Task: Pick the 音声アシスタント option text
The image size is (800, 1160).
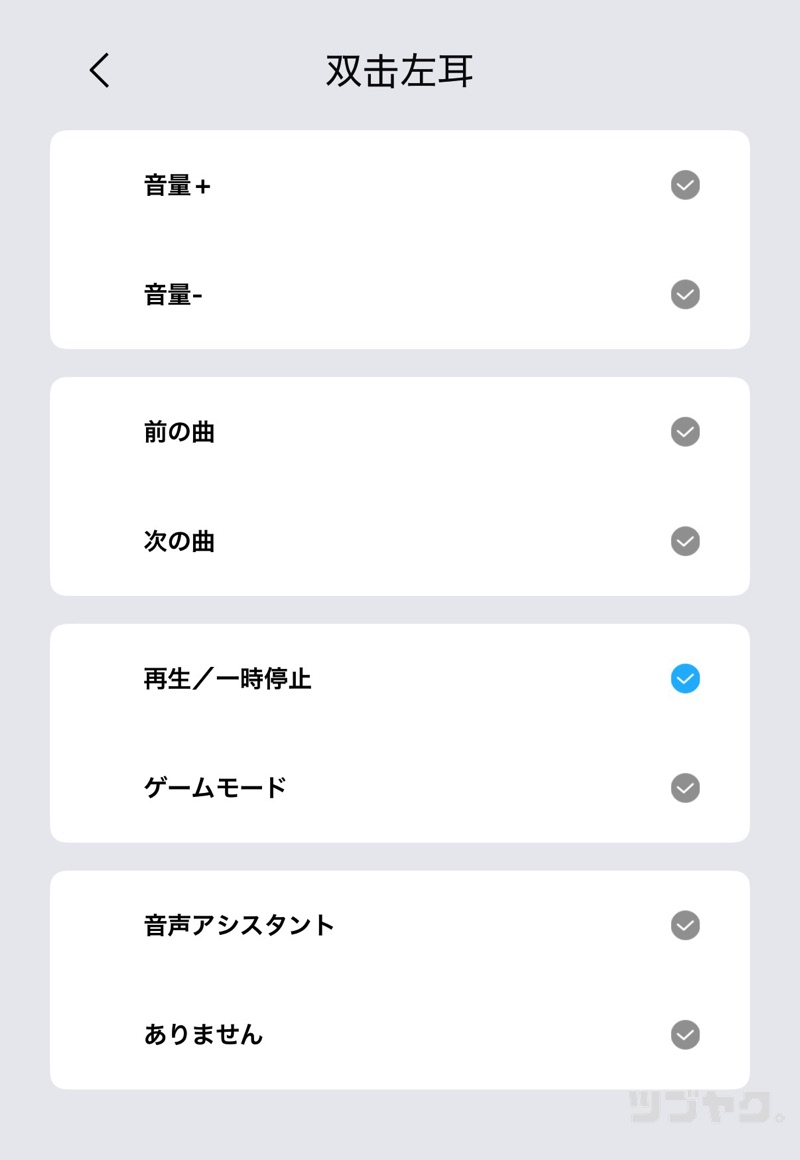Action: click(x=239, y=926)
